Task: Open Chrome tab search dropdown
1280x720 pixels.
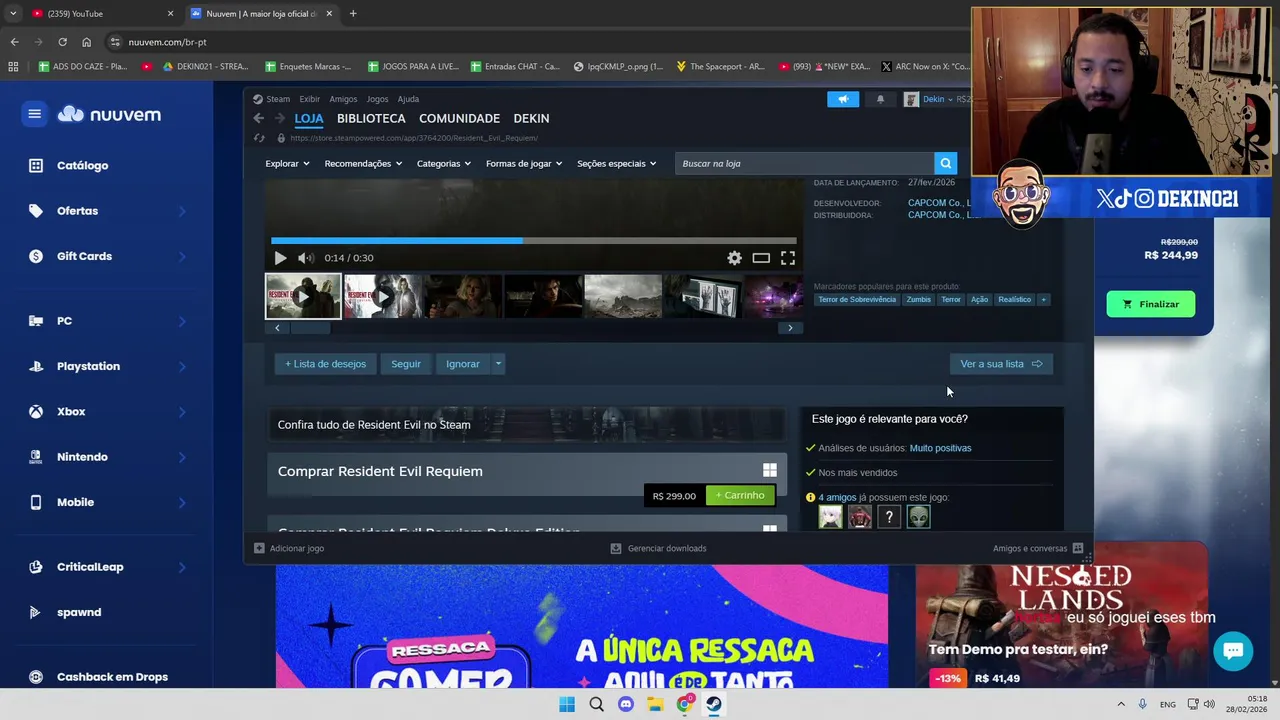Action: click(x=13, y=14)
